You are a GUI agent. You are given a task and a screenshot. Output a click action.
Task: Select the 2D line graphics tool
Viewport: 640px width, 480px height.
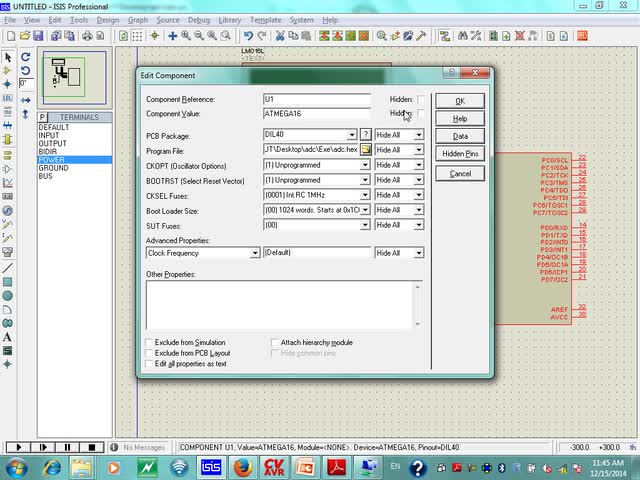[x=7, y=268]
